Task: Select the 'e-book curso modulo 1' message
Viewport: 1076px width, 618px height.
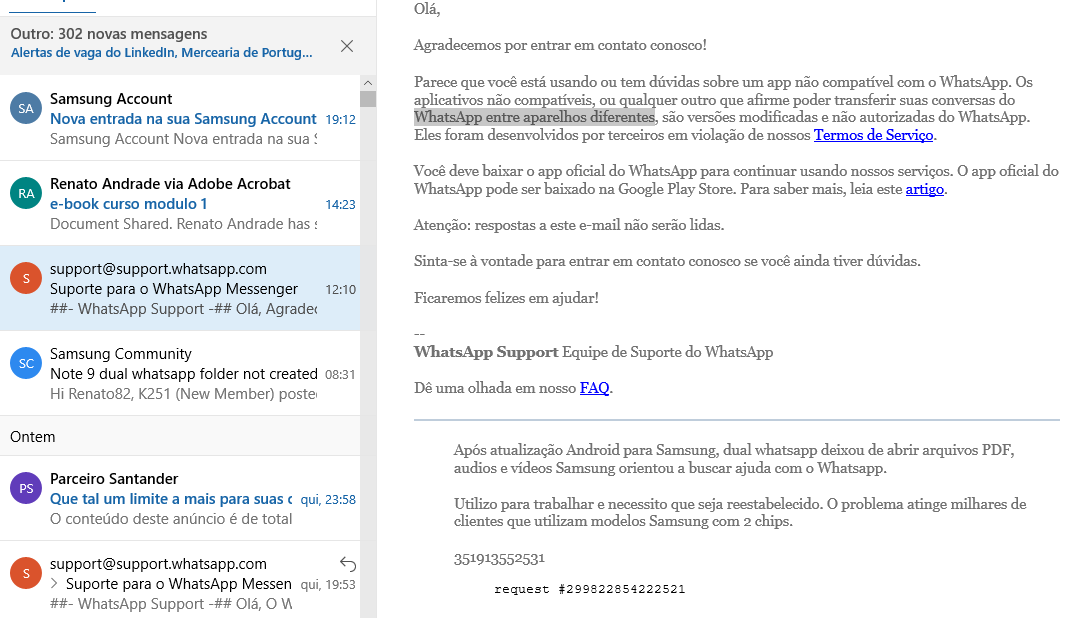Action: pyautogui.click(x=129, y=204)
